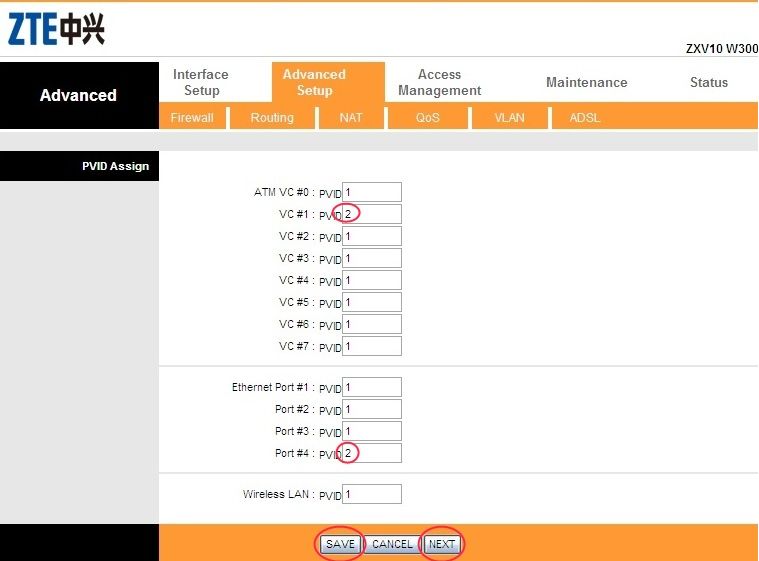Open the Interface Setup tab
The height and width of the screenshot is (561, 759).
tap(200, 82)
